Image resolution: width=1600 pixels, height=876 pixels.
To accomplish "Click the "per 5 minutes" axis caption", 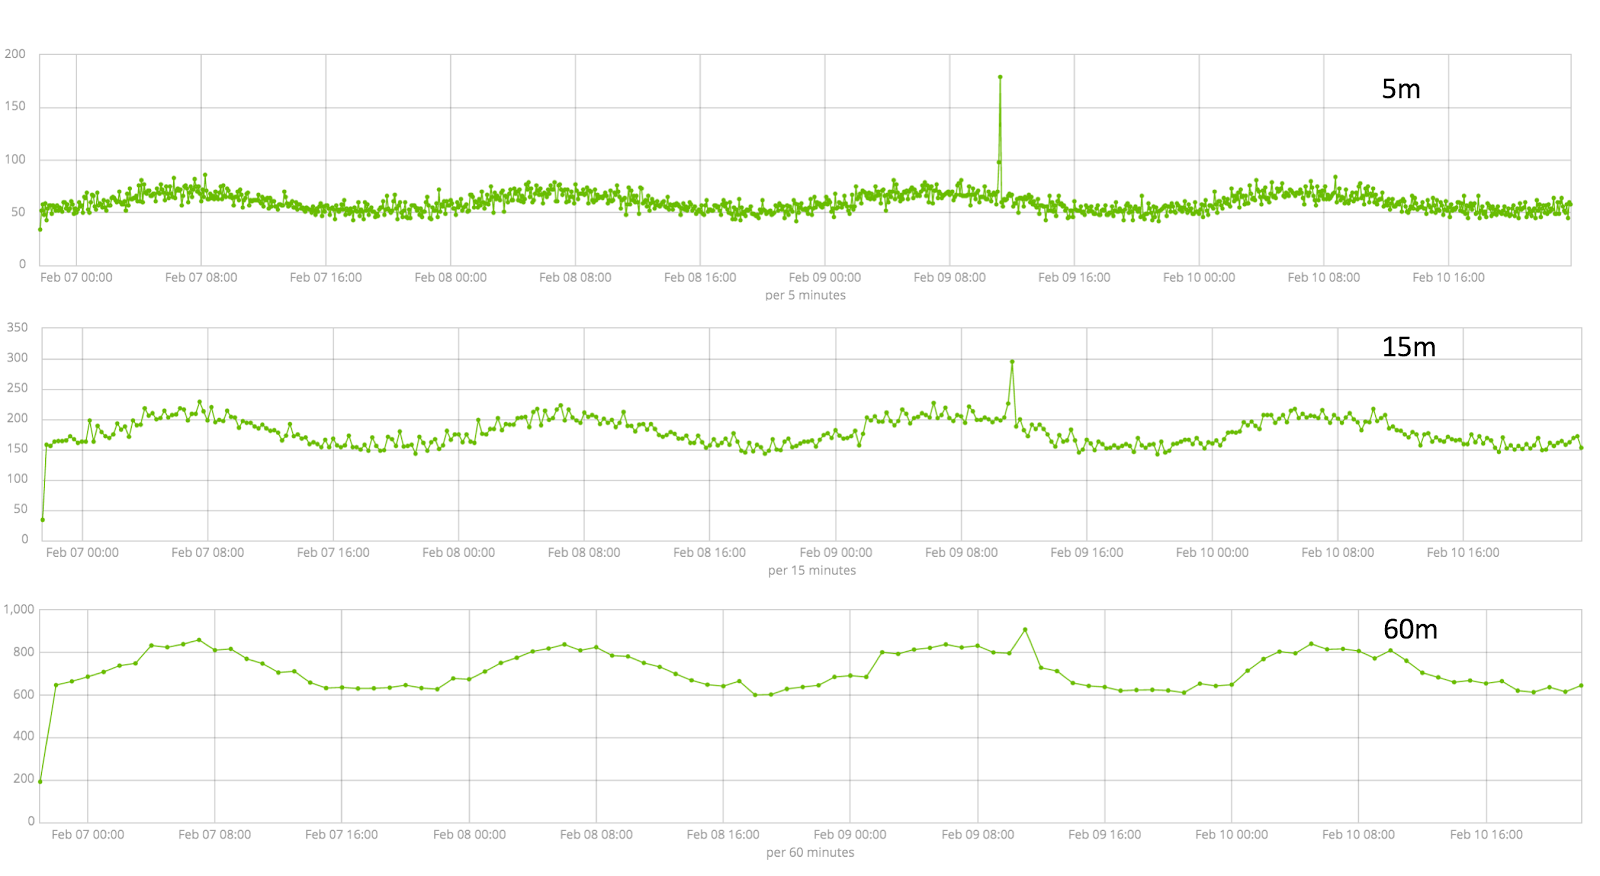I will click(805, 295).
